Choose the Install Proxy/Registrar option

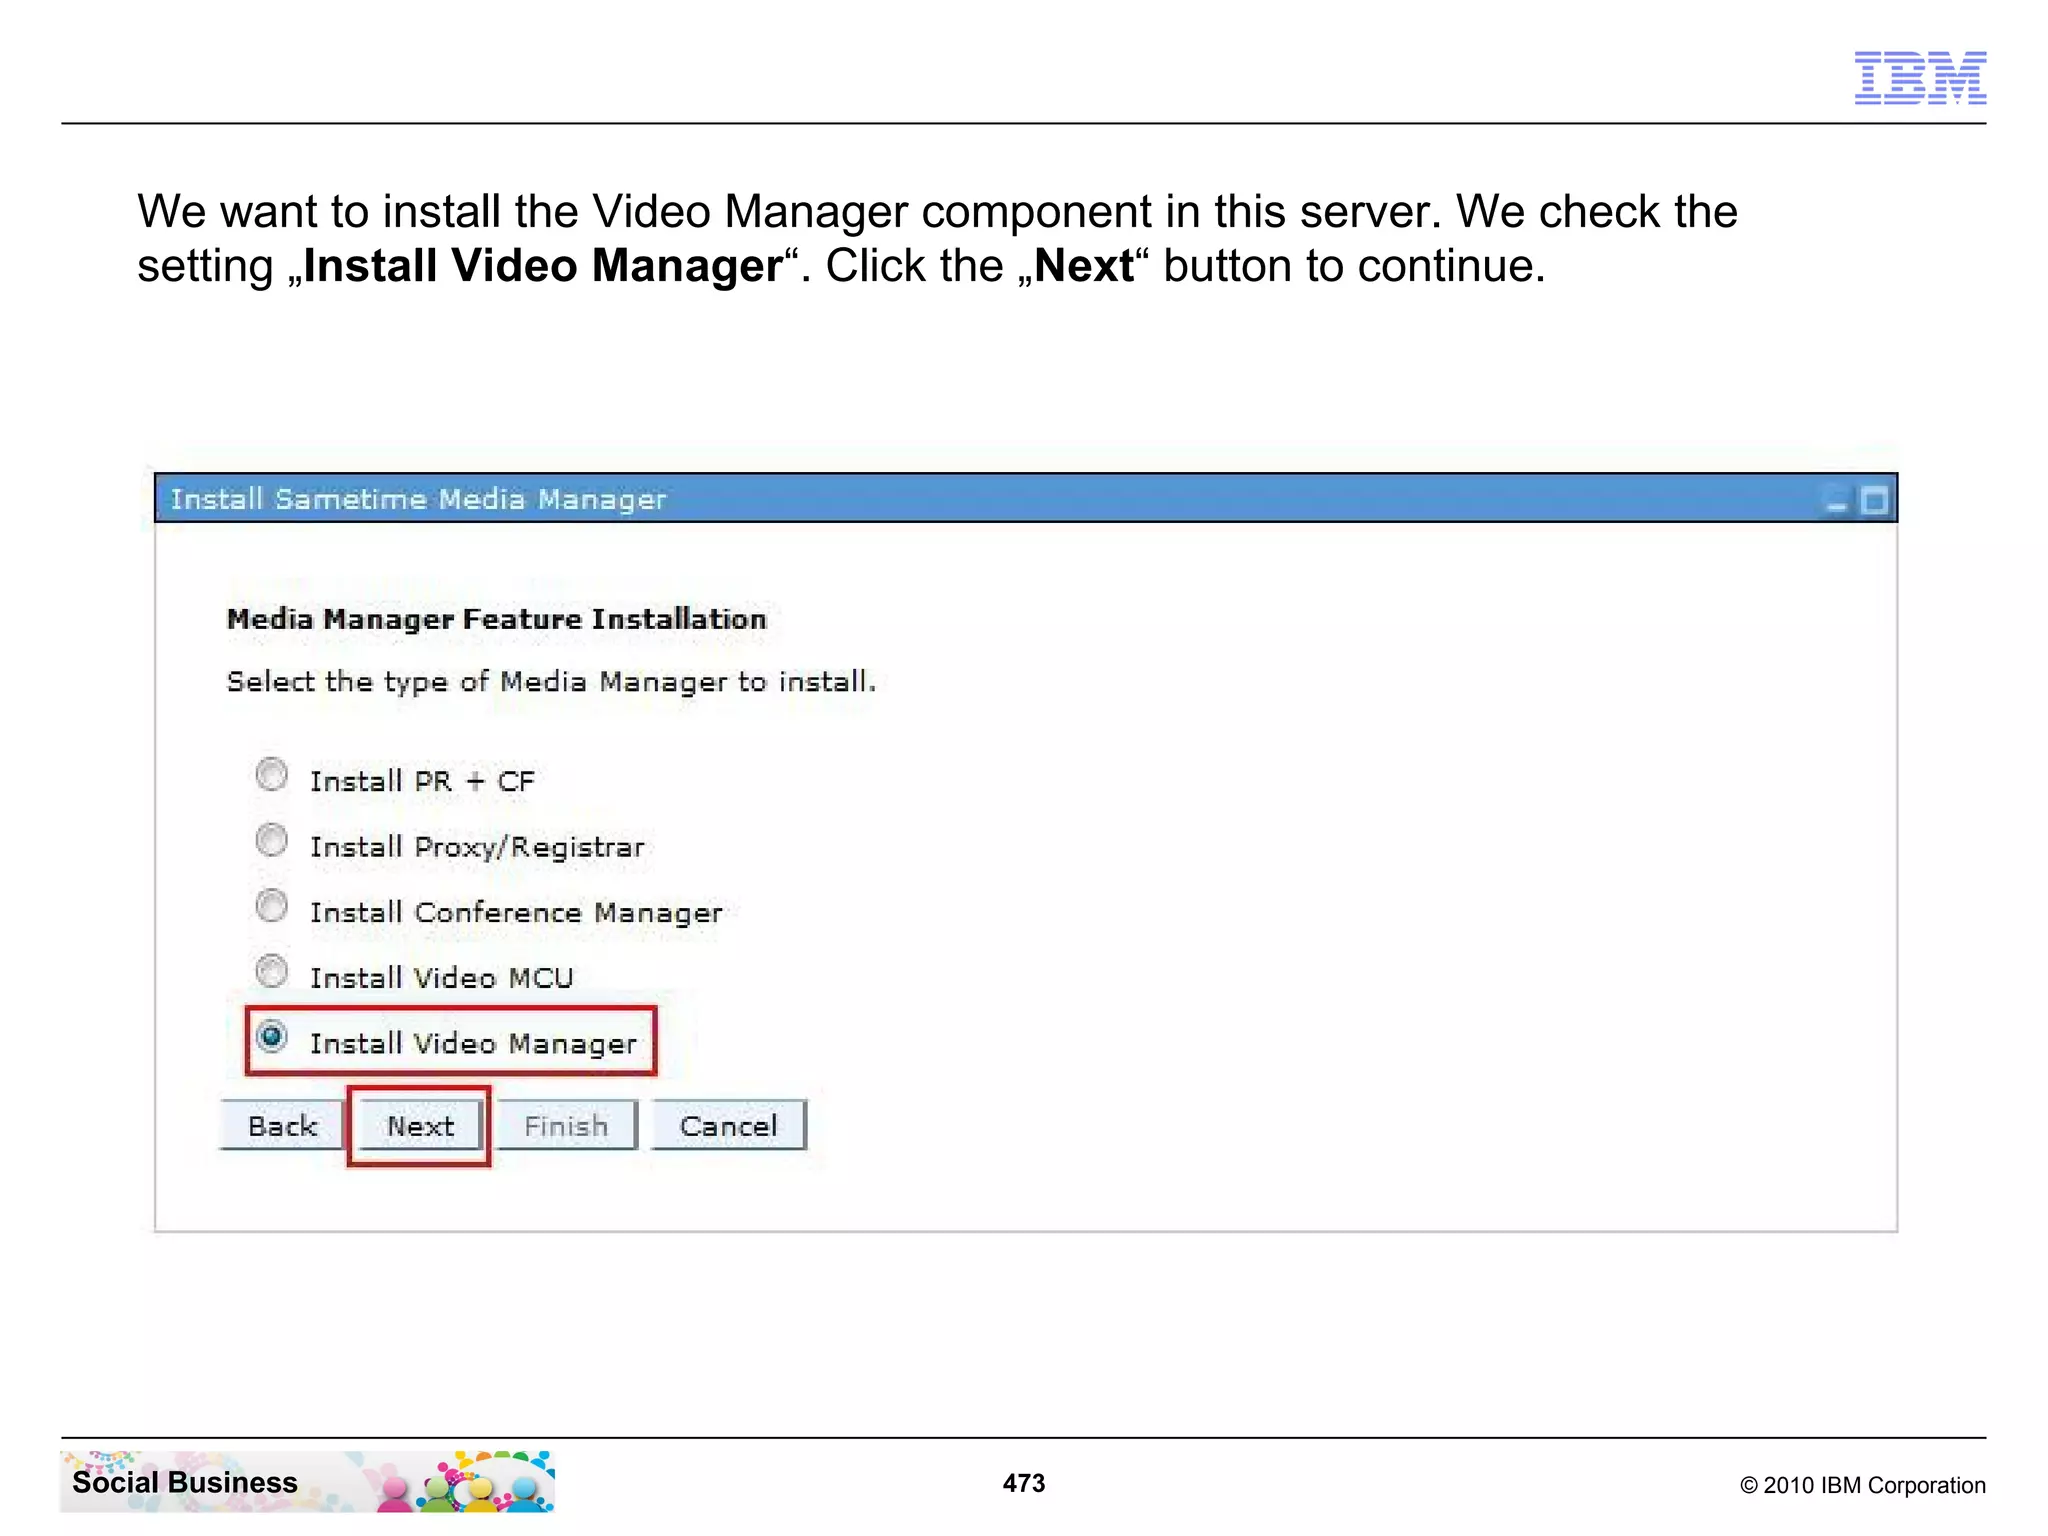[271, 840]
